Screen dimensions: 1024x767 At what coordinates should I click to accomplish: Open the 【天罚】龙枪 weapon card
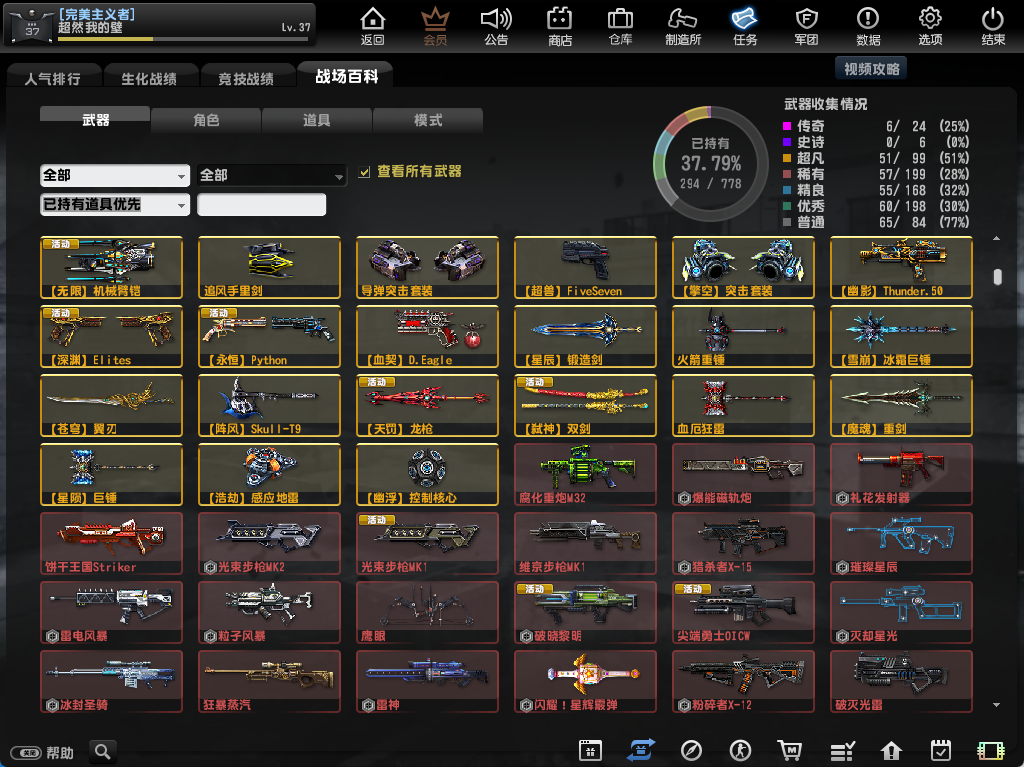click(x=427, y=405)
